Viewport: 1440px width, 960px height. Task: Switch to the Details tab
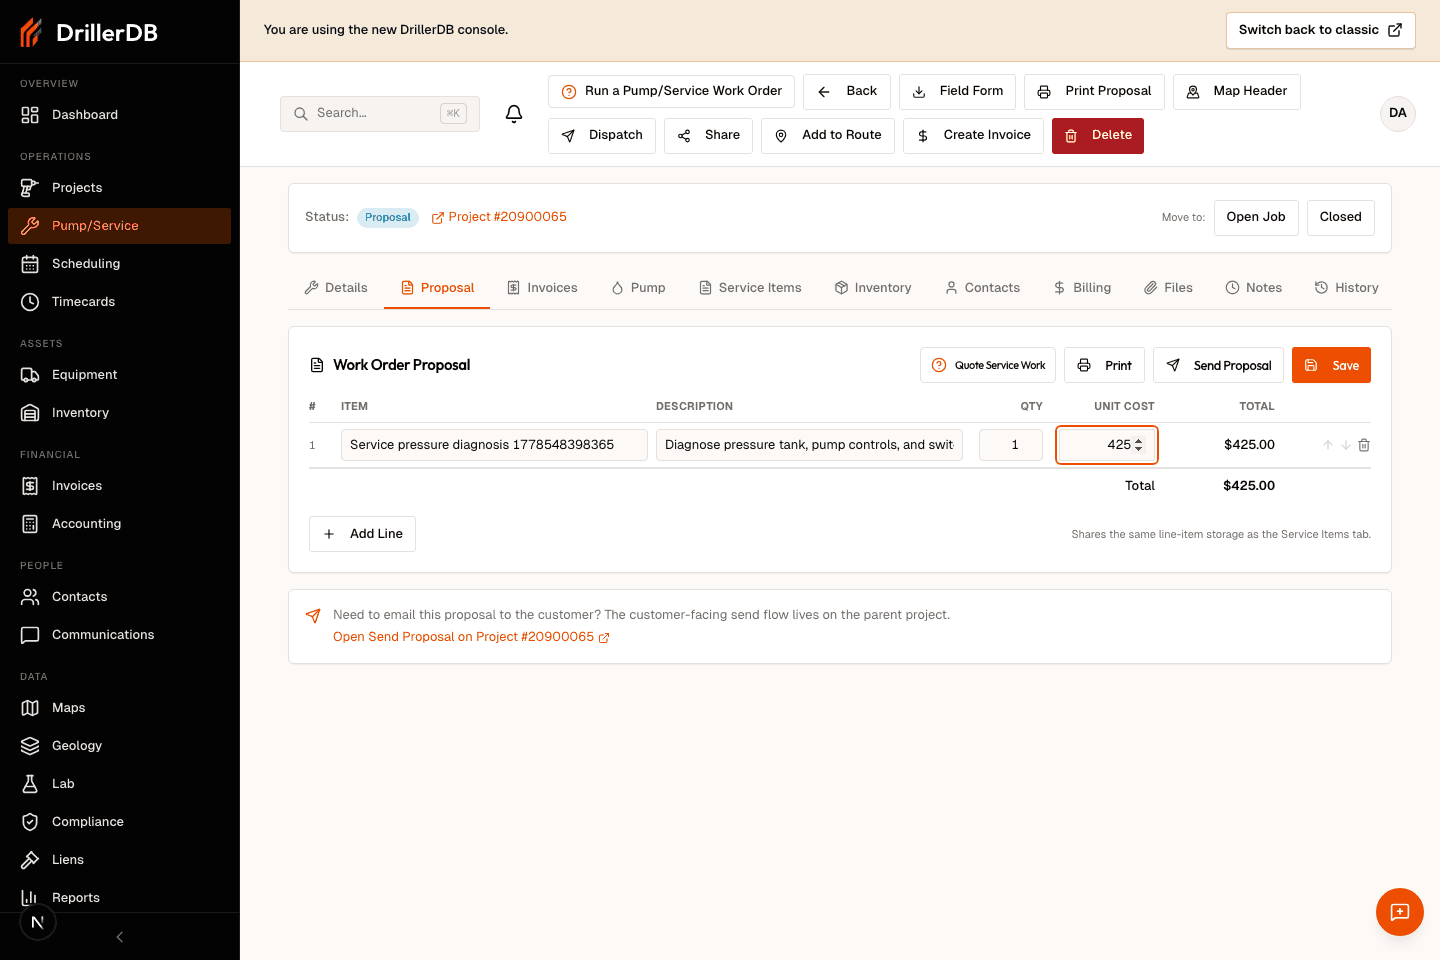point(336,288)
